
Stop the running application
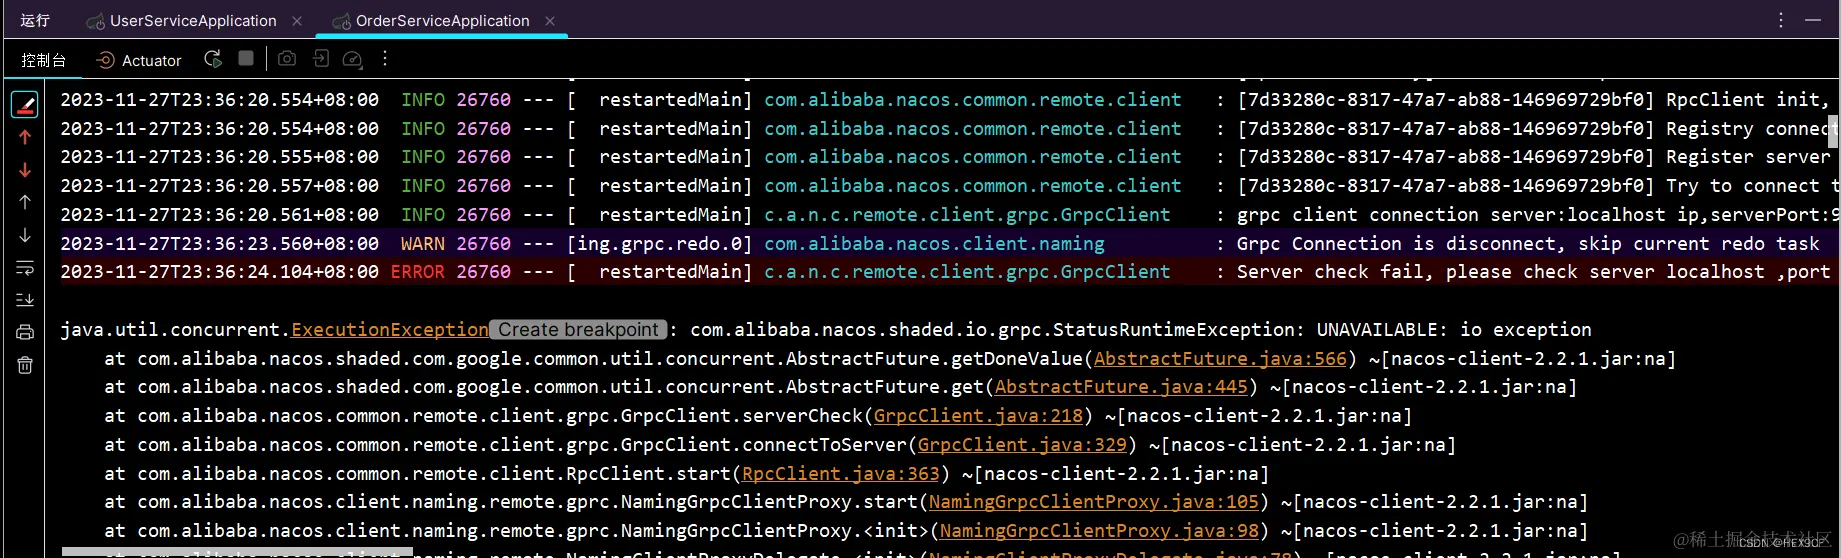246,58
